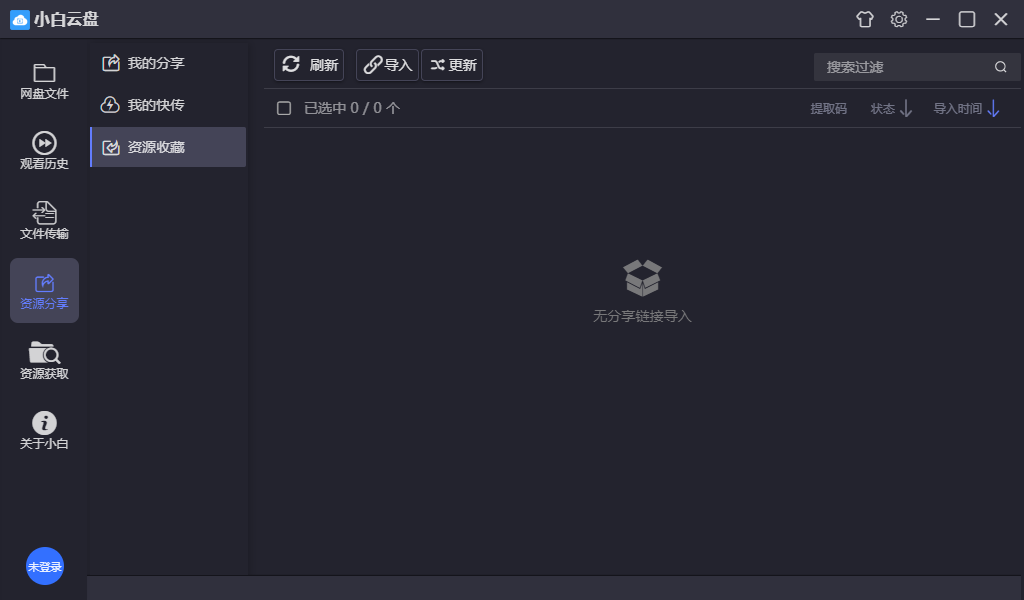Select the 资源分享 sidebar icon
The image size is (1024, 600).
(x=43, y=290)
